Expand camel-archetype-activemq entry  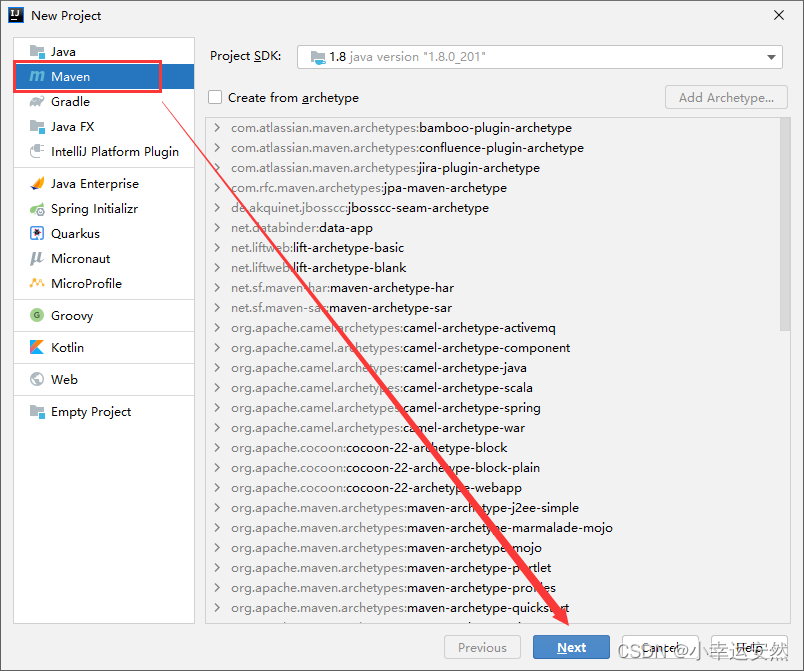pos(217,327)
